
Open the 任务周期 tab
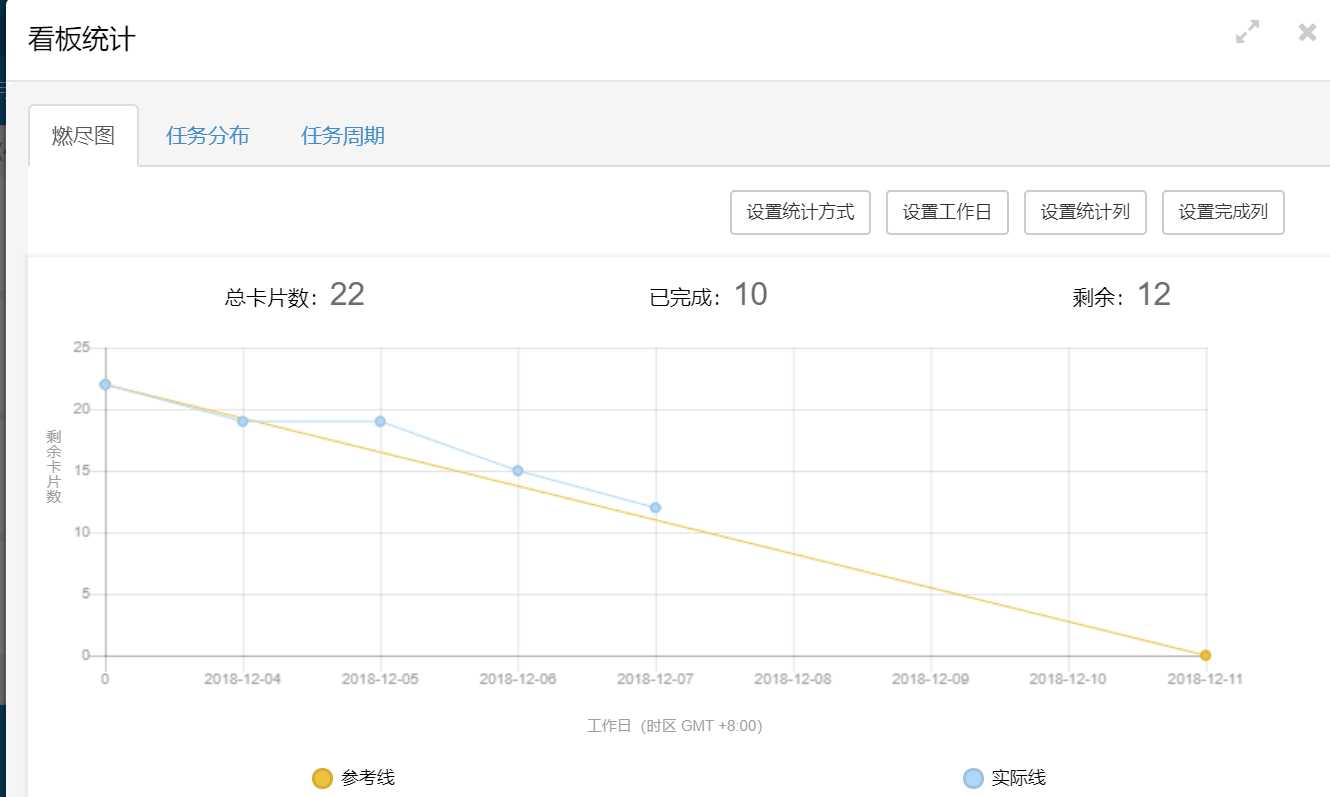click(x=343, y=136)
